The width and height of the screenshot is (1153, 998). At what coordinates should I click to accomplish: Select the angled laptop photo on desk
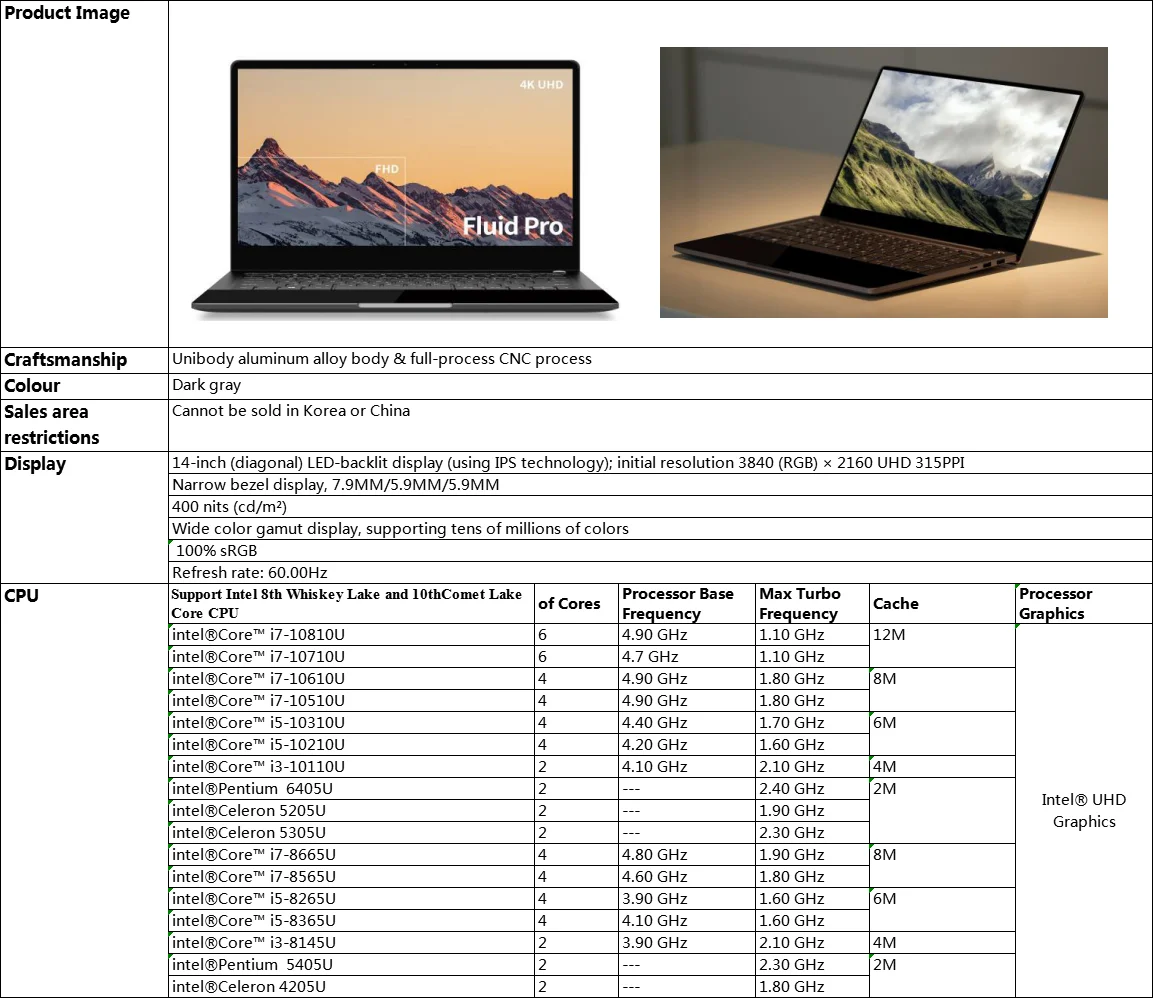click(883, 182)
